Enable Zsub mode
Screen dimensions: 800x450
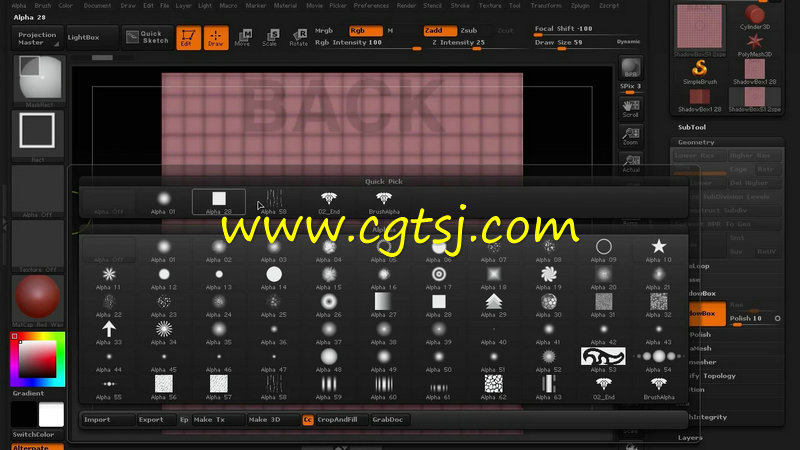coord(469,31)
